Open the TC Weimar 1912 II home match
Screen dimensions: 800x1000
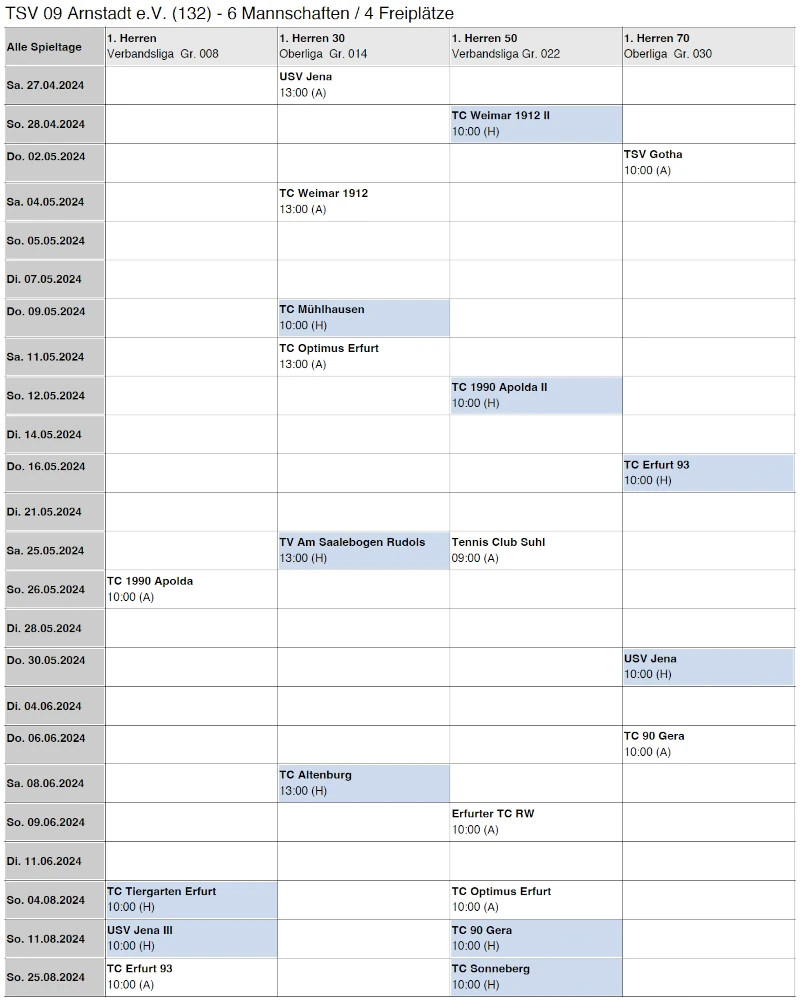point(535,124)
